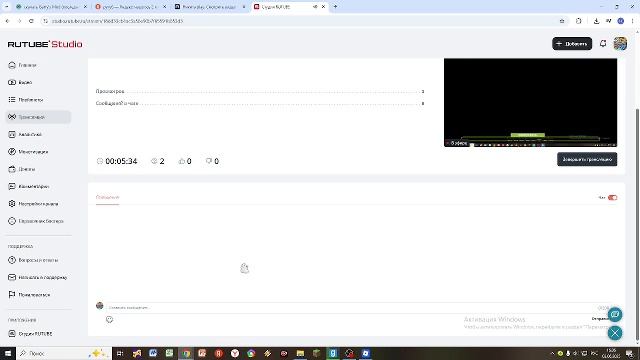Viewport: 640px width, 360px height.
Task: Reload the page
Action: [x=31, y=21]
